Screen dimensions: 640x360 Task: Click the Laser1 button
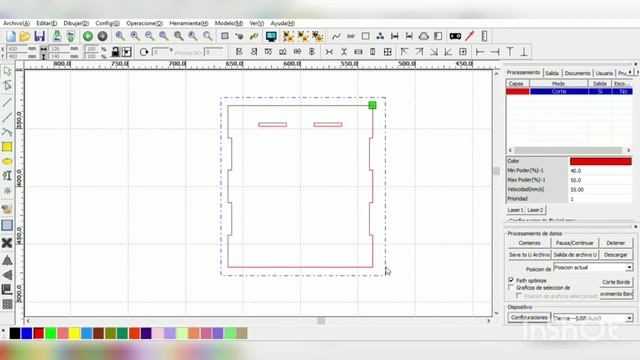[x=515, y=210]
